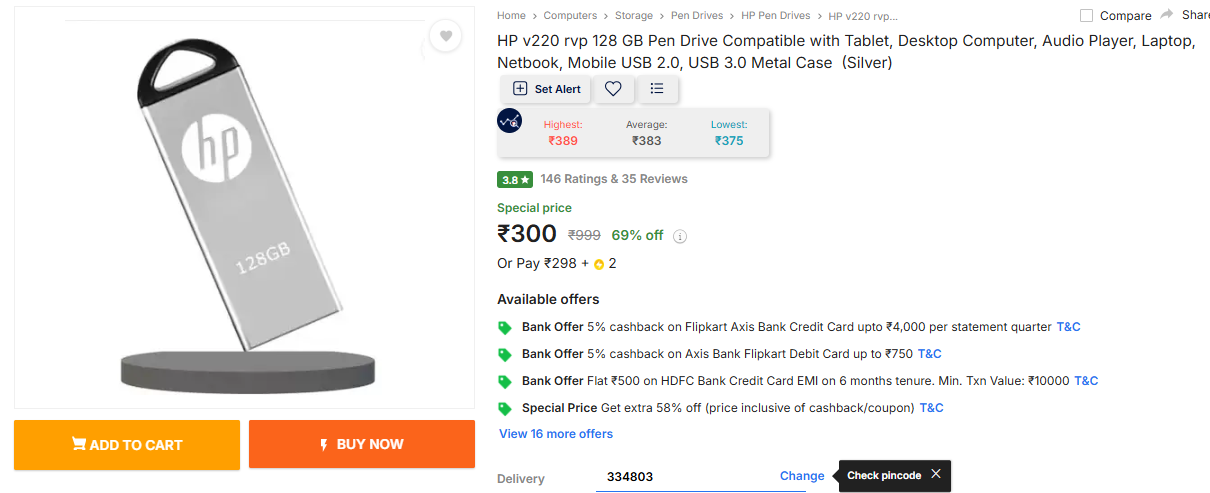Close the Check pincode tooltip
Image resolution: width=1210 pixels, height=493 pixels.
tap(936, 474)
